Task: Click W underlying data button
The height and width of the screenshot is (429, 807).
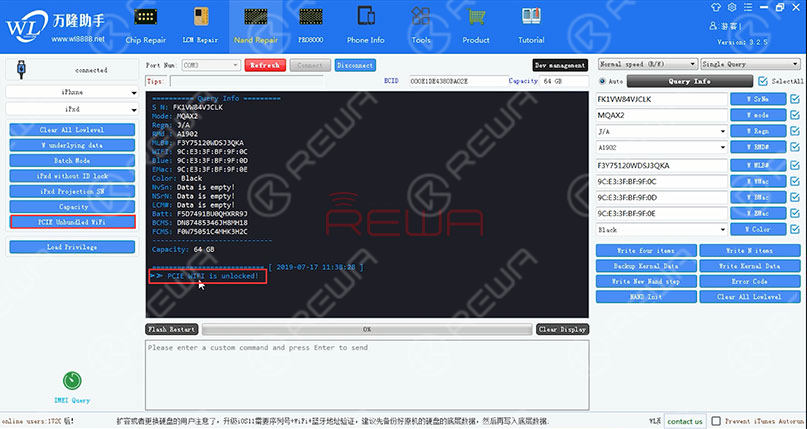Action: [x=73, y=145]
